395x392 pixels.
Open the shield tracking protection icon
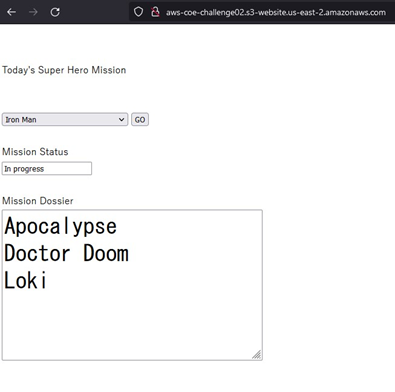click(x=138, y=12)
